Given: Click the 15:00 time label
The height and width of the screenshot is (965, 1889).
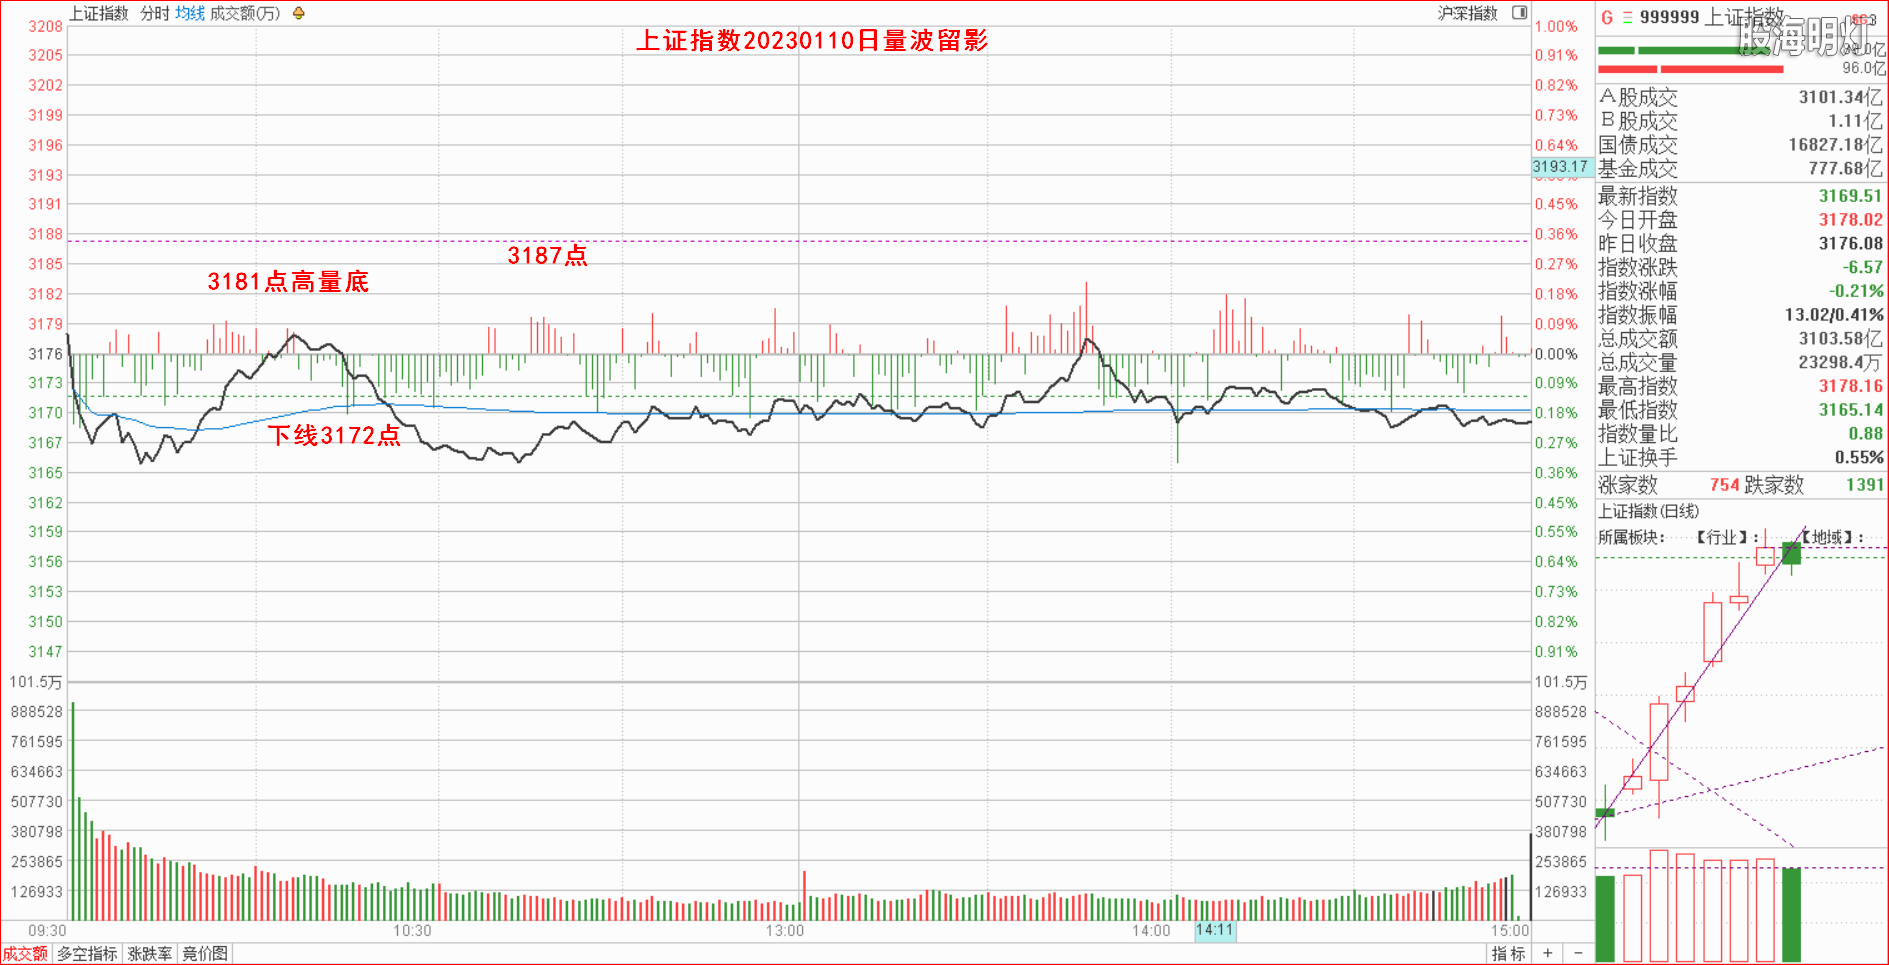Looking at the screenshot, I should [x=1510, y=931].
